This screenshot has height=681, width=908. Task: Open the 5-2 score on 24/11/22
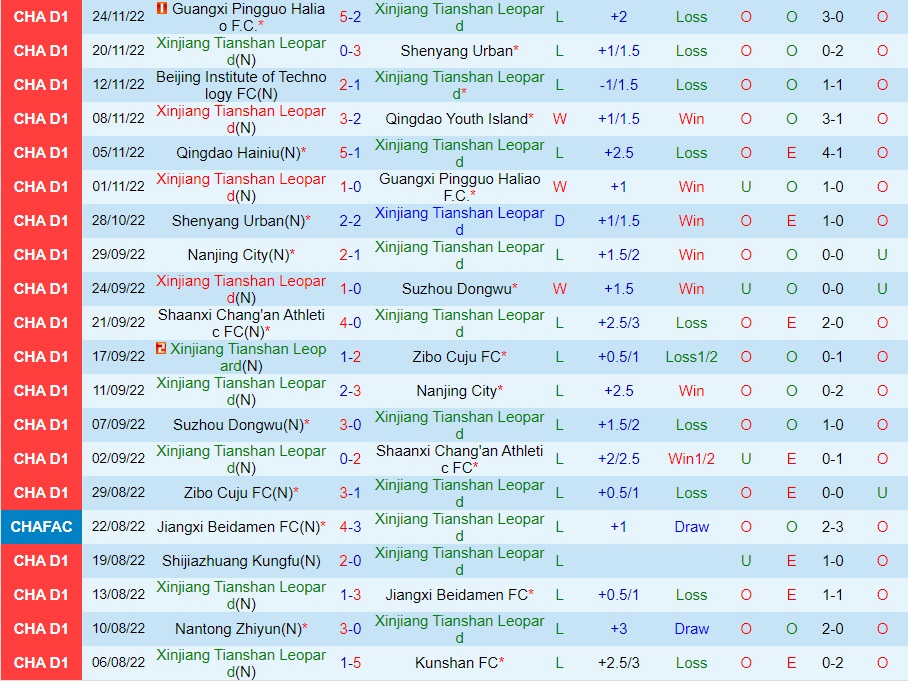(350, 17)
